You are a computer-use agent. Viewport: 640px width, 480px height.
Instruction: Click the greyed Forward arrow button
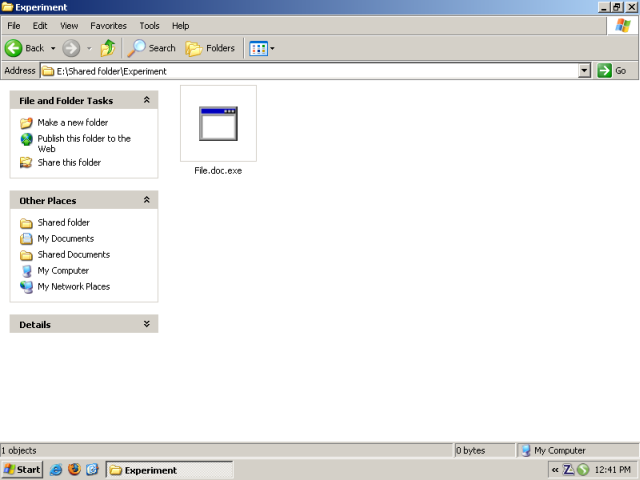(71, 48)
